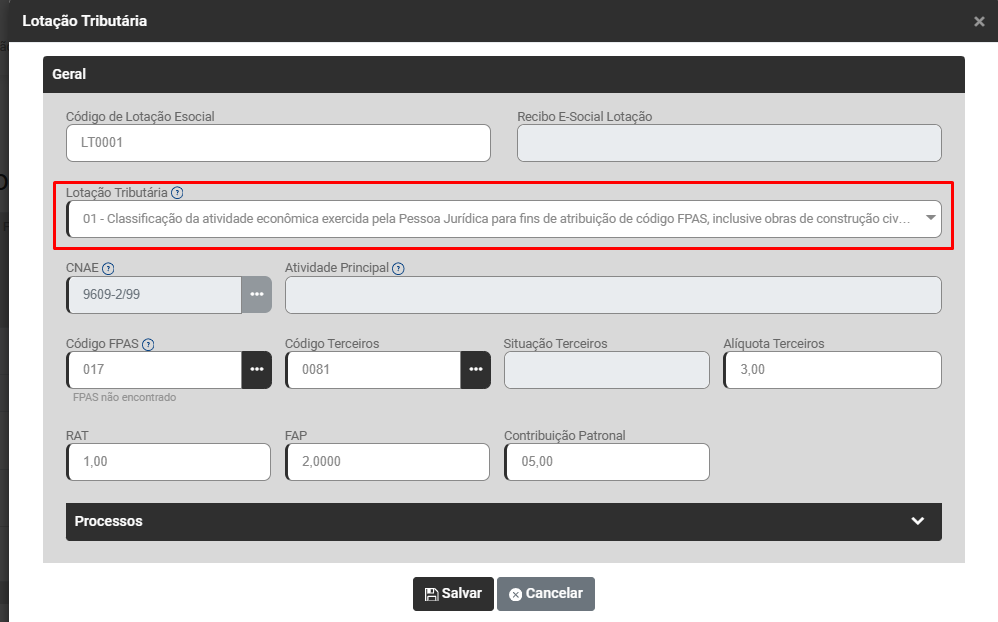Focus the FAP field with 2,0000
The width and height of the screenshot is (998, 622).
(388, 462)
